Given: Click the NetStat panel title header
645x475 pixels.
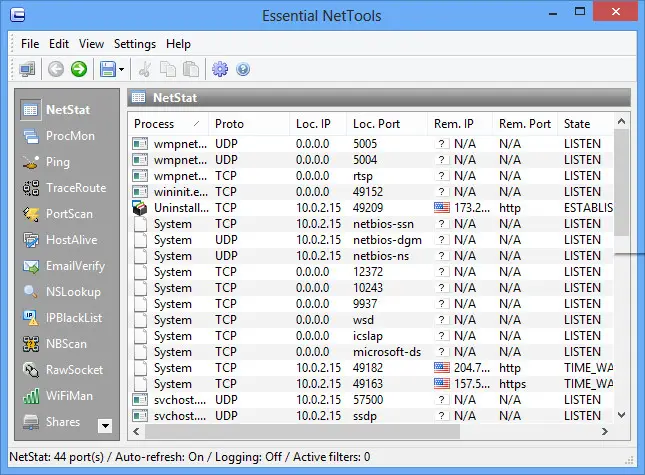Looking at the screenshot, I should click(379, 97).
